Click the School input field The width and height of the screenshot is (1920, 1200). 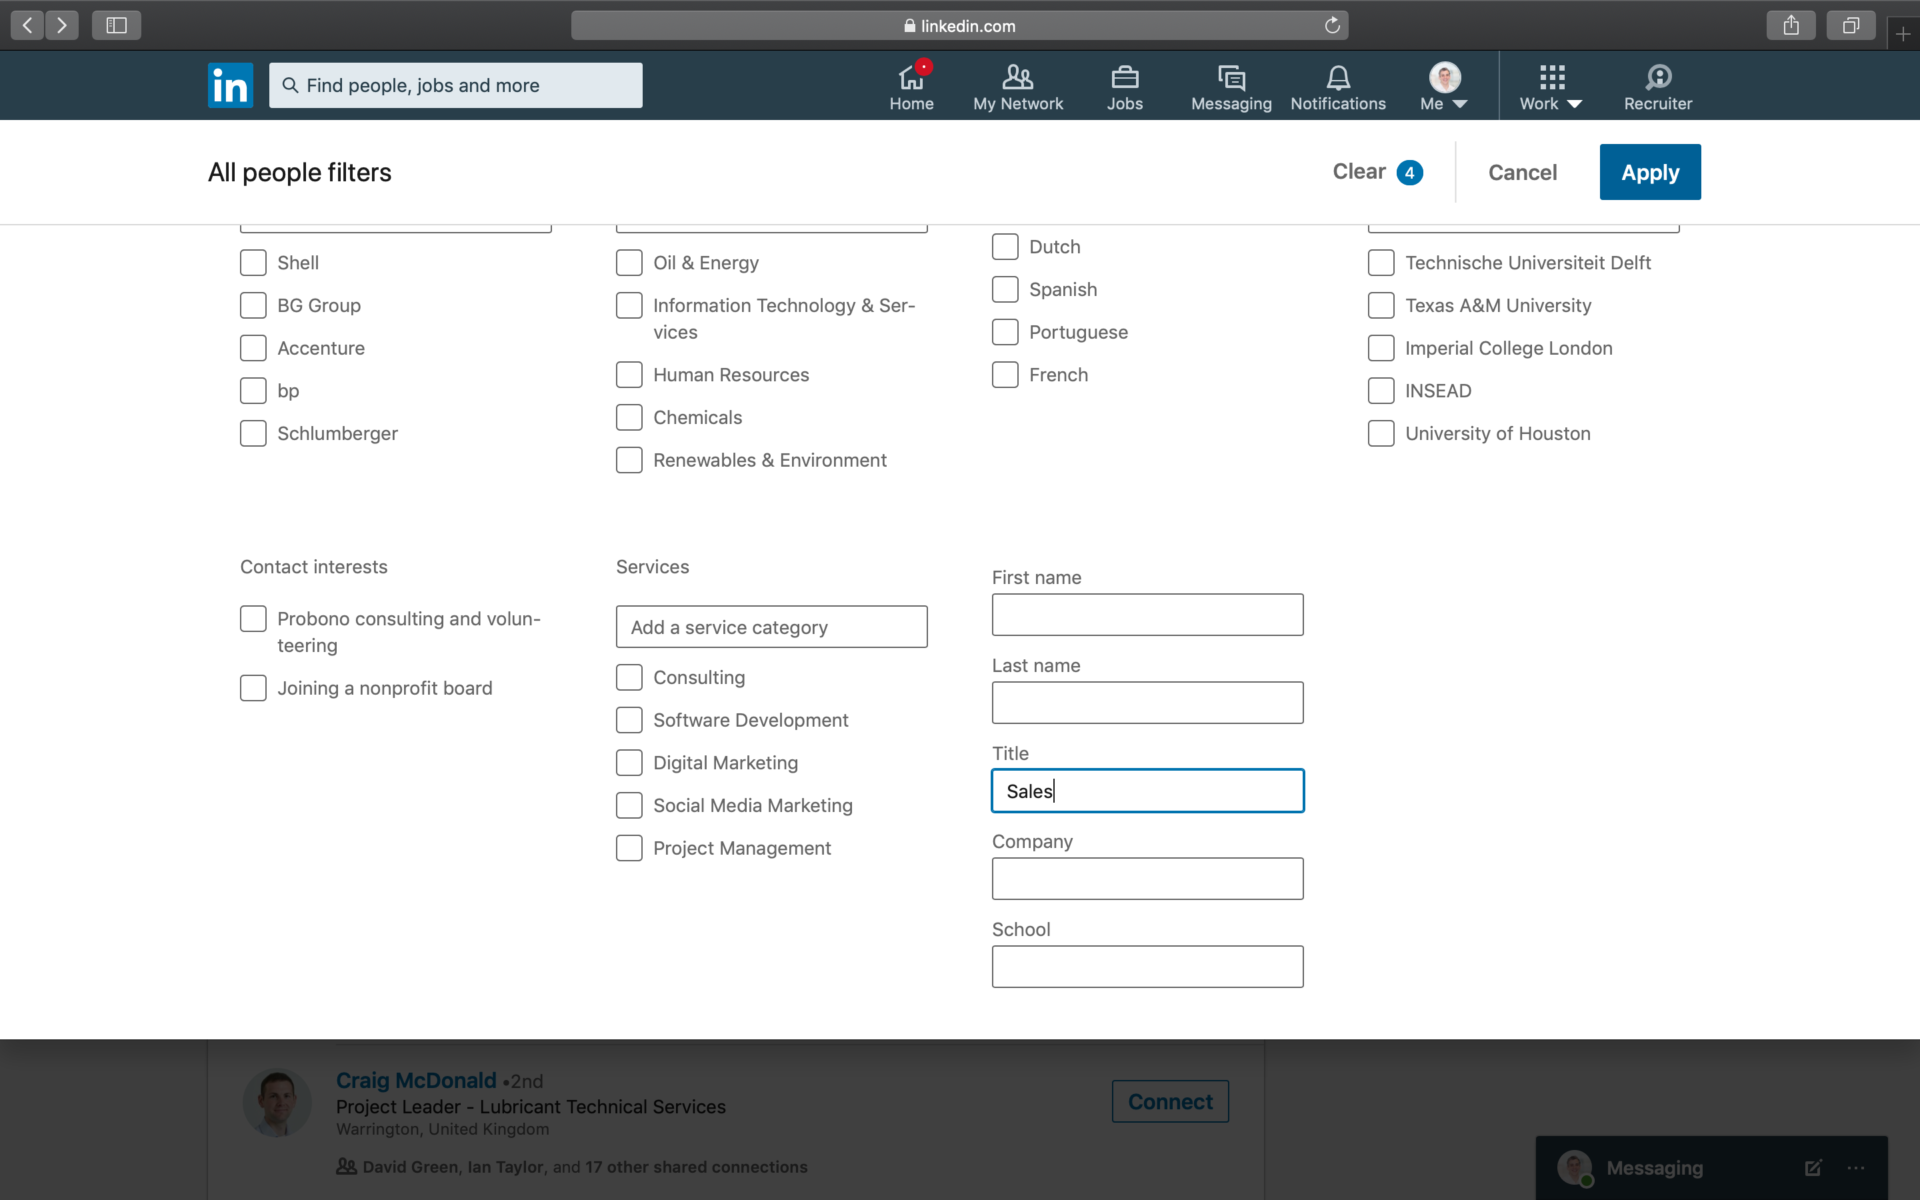pyautogui.click(x=1147, y=967)
